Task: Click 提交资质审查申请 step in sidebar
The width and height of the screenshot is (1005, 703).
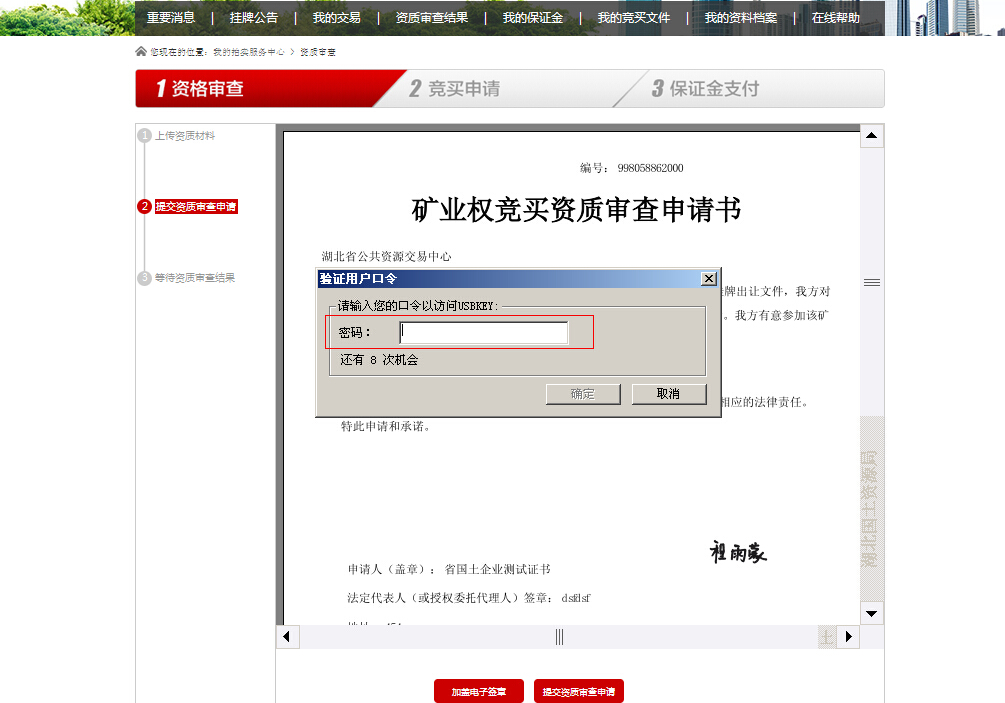Action: (x=195, y=206)
